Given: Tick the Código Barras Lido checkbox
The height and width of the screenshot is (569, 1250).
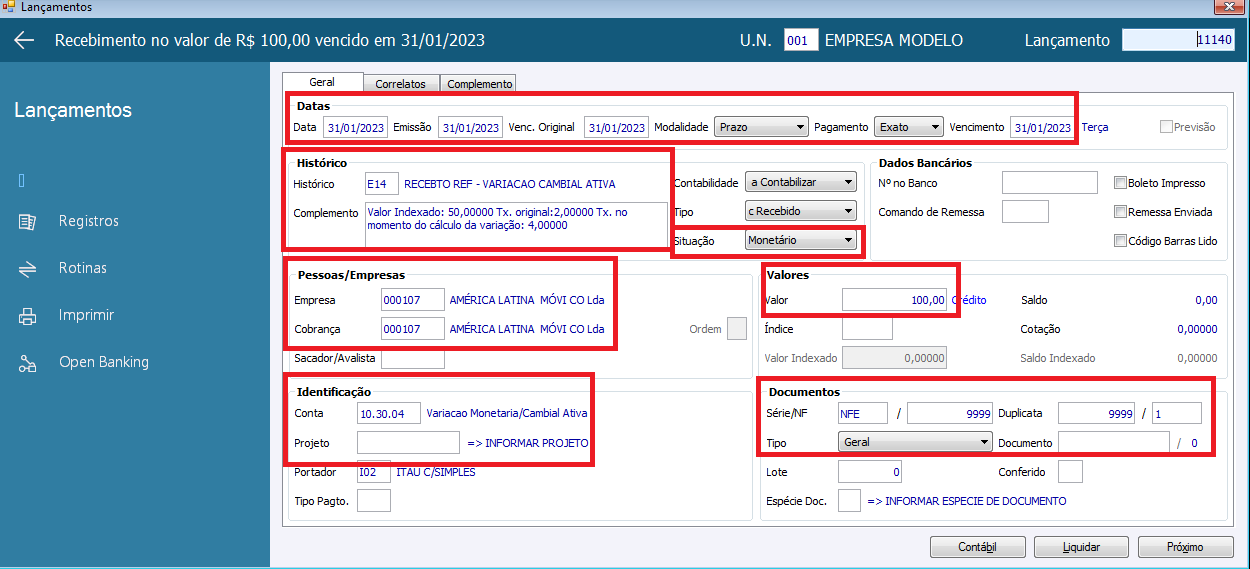Looking at the screenshot, I should (1120, 241).
